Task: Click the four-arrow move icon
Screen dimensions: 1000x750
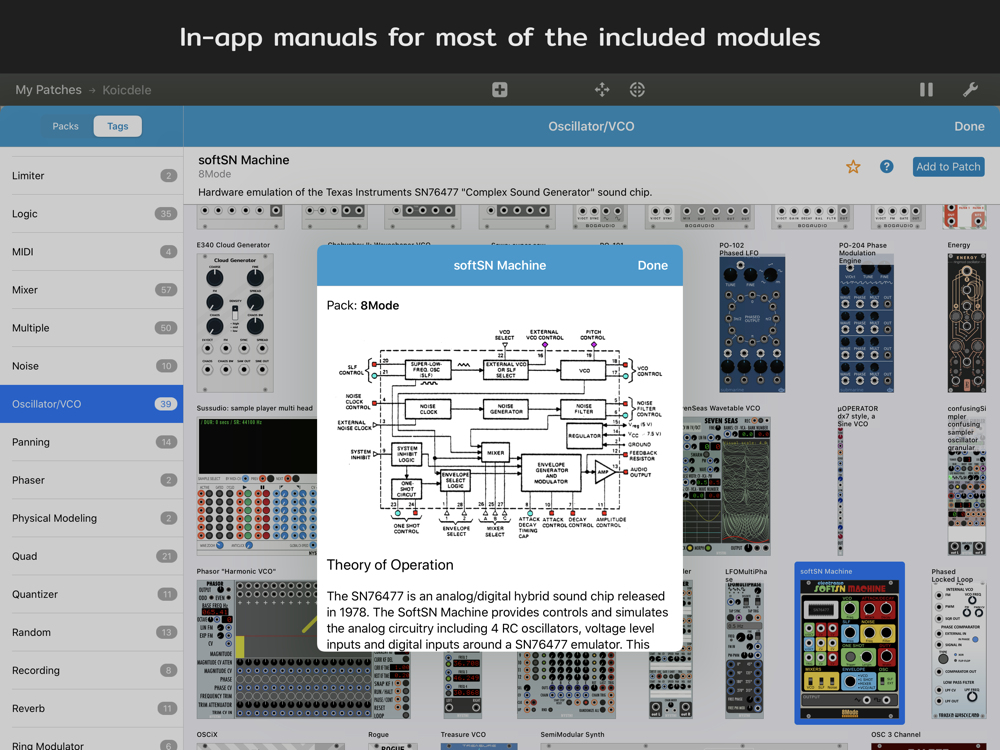Action: click(602, 90)
